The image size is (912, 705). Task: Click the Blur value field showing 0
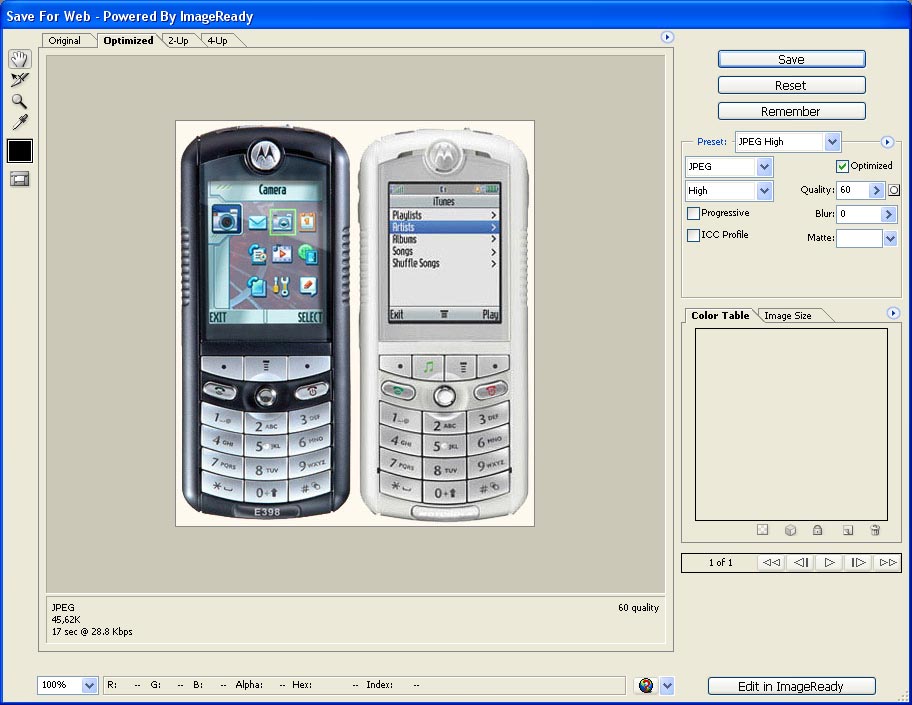(x=858, y=214)
